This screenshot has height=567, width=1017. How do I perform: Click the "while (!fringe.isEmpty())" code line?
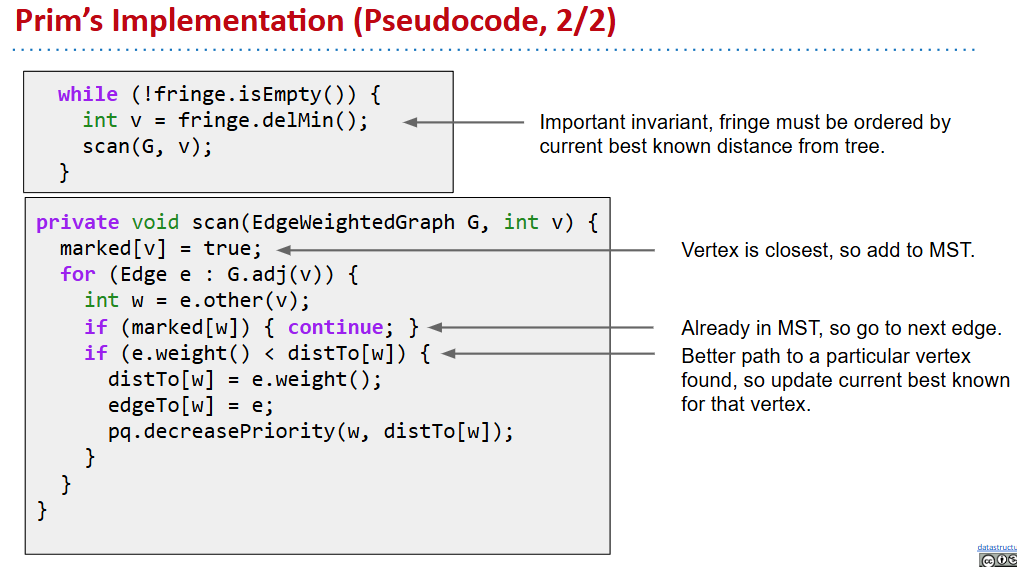[219, 94]
